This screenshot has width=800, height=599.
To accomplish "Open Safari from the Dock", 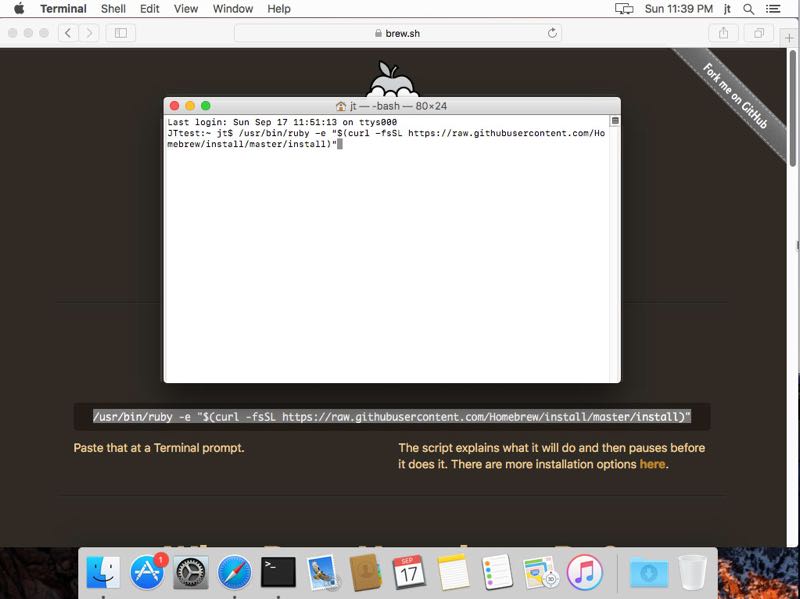I will [x=235, y=571].
